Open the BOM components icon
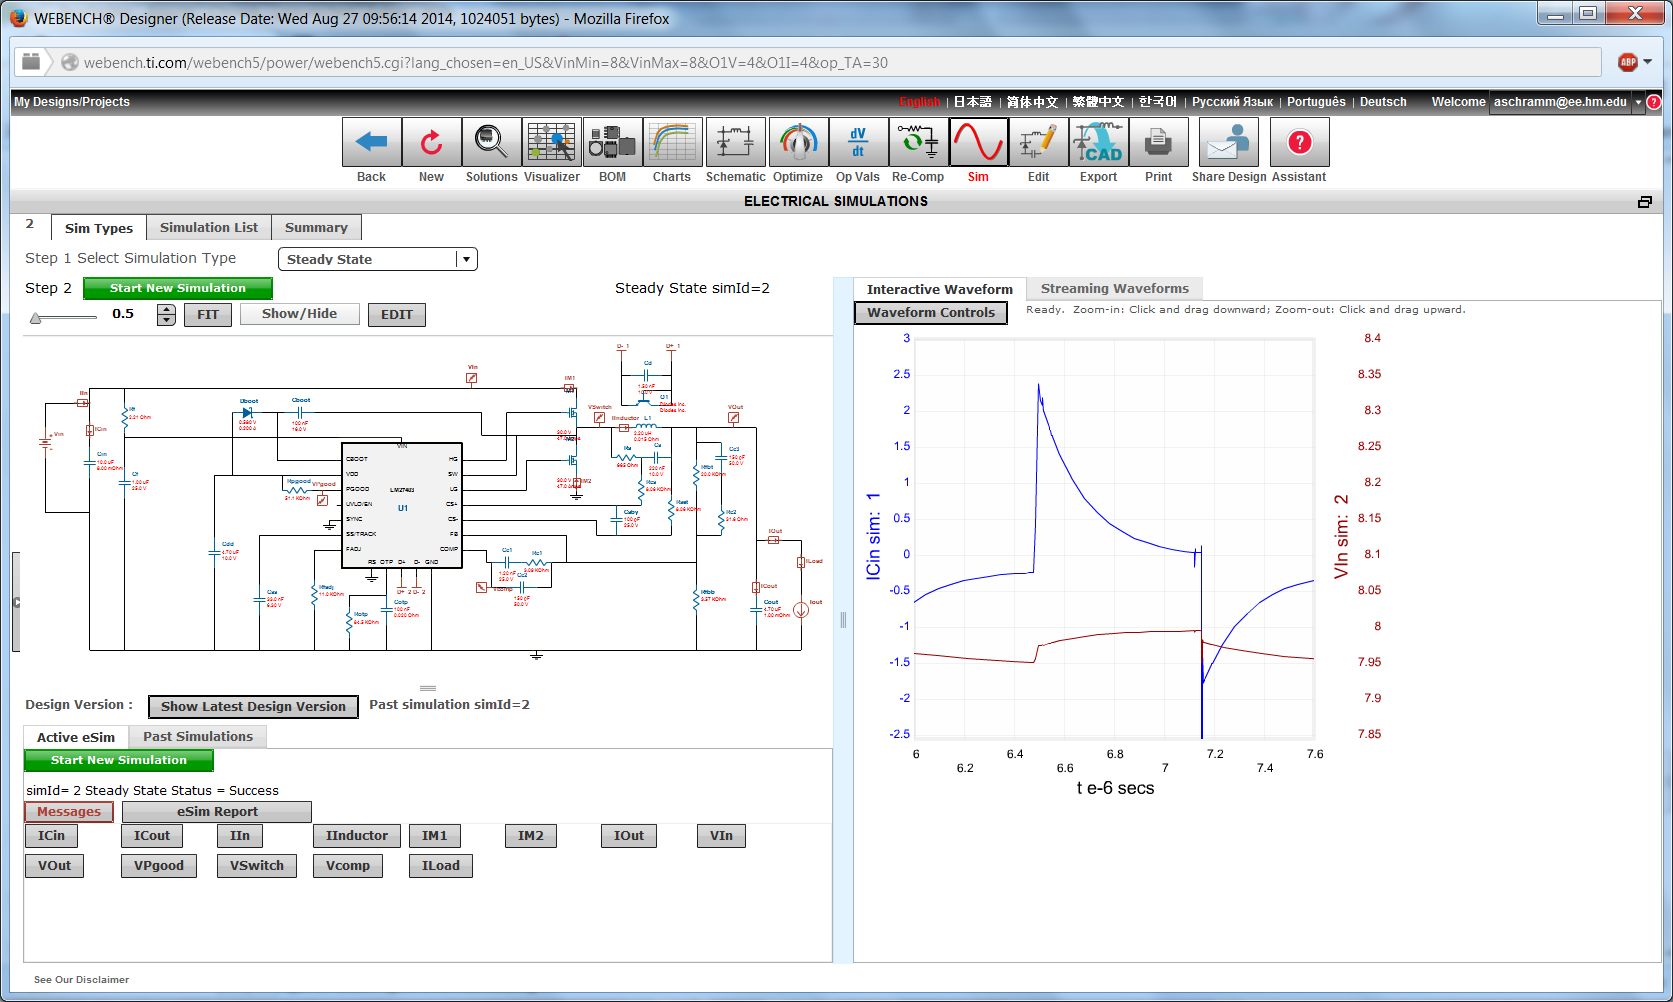 (612, 142)
